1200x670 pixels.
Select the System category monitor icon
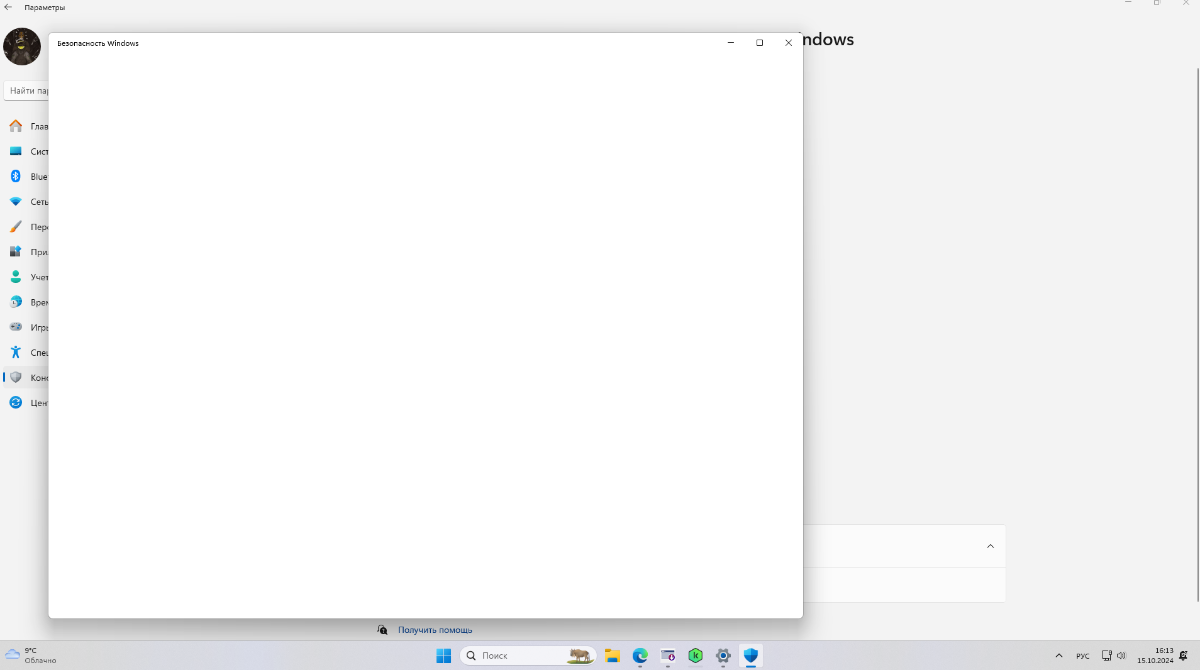pos(16,151)
